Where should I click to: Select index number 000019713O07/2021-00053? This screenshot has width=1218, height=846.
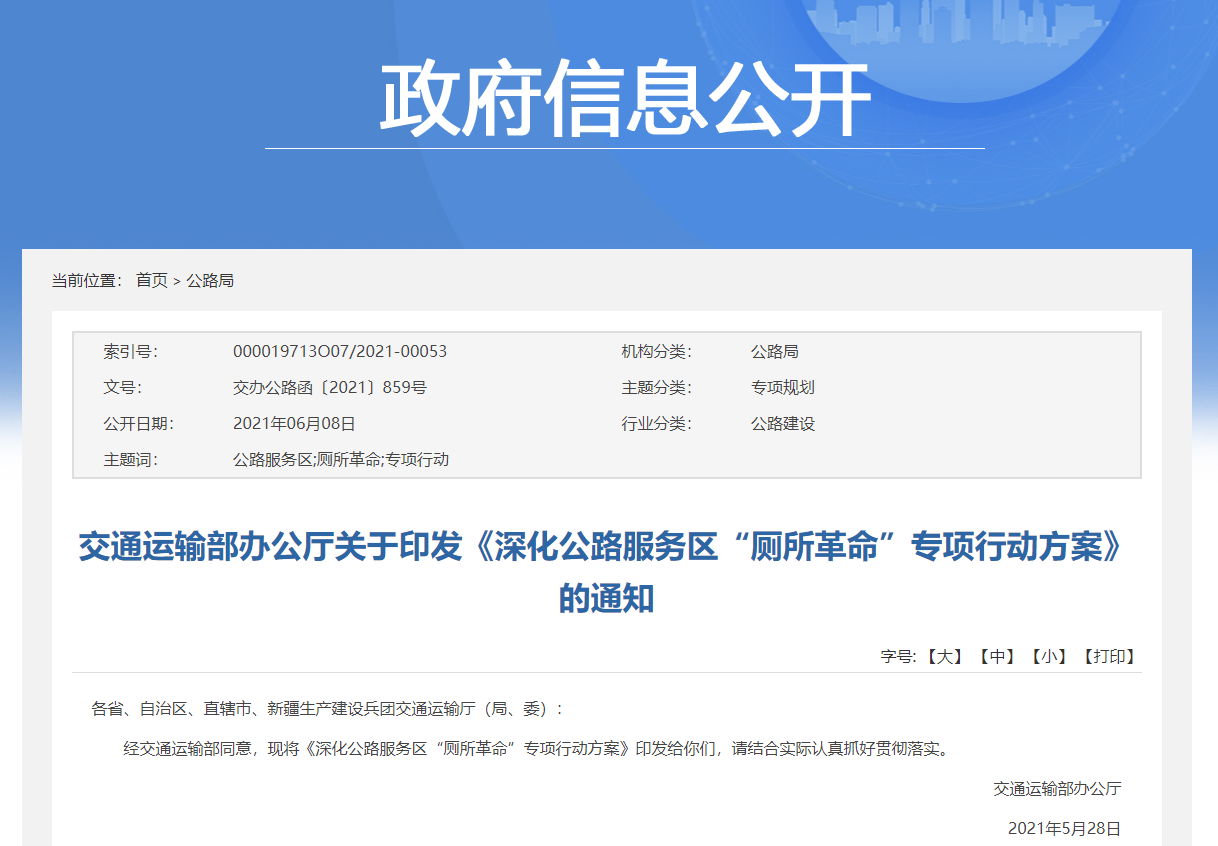(340, 352)
